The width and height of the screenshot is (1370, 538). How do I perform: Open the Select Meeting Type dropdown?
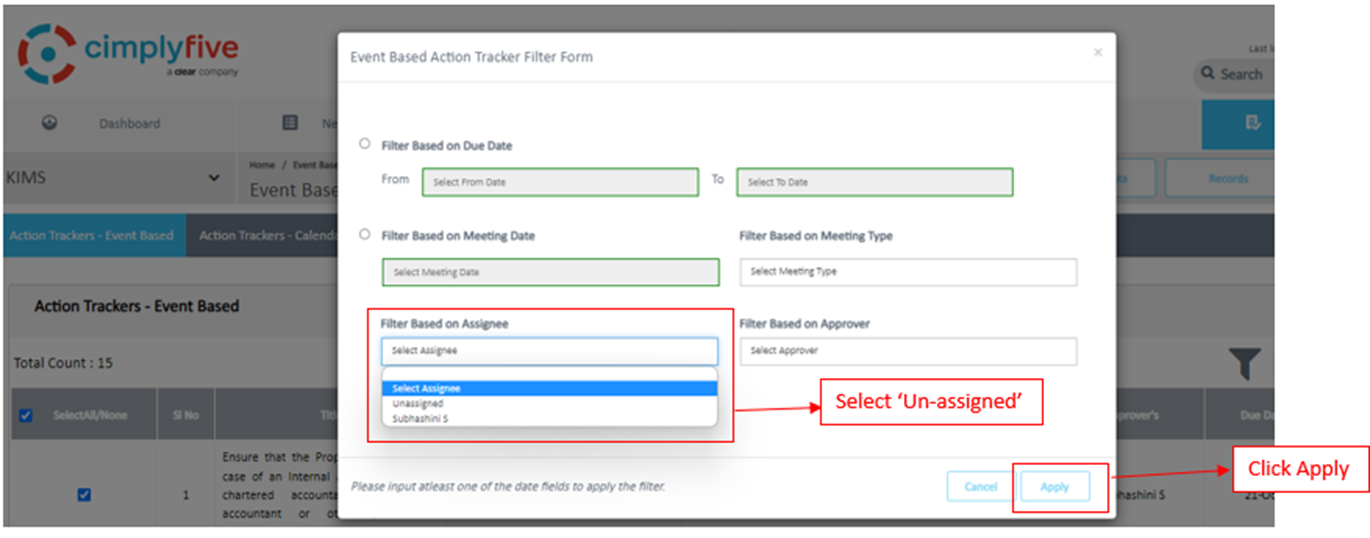pyautogui.click(x=908, y=272)
